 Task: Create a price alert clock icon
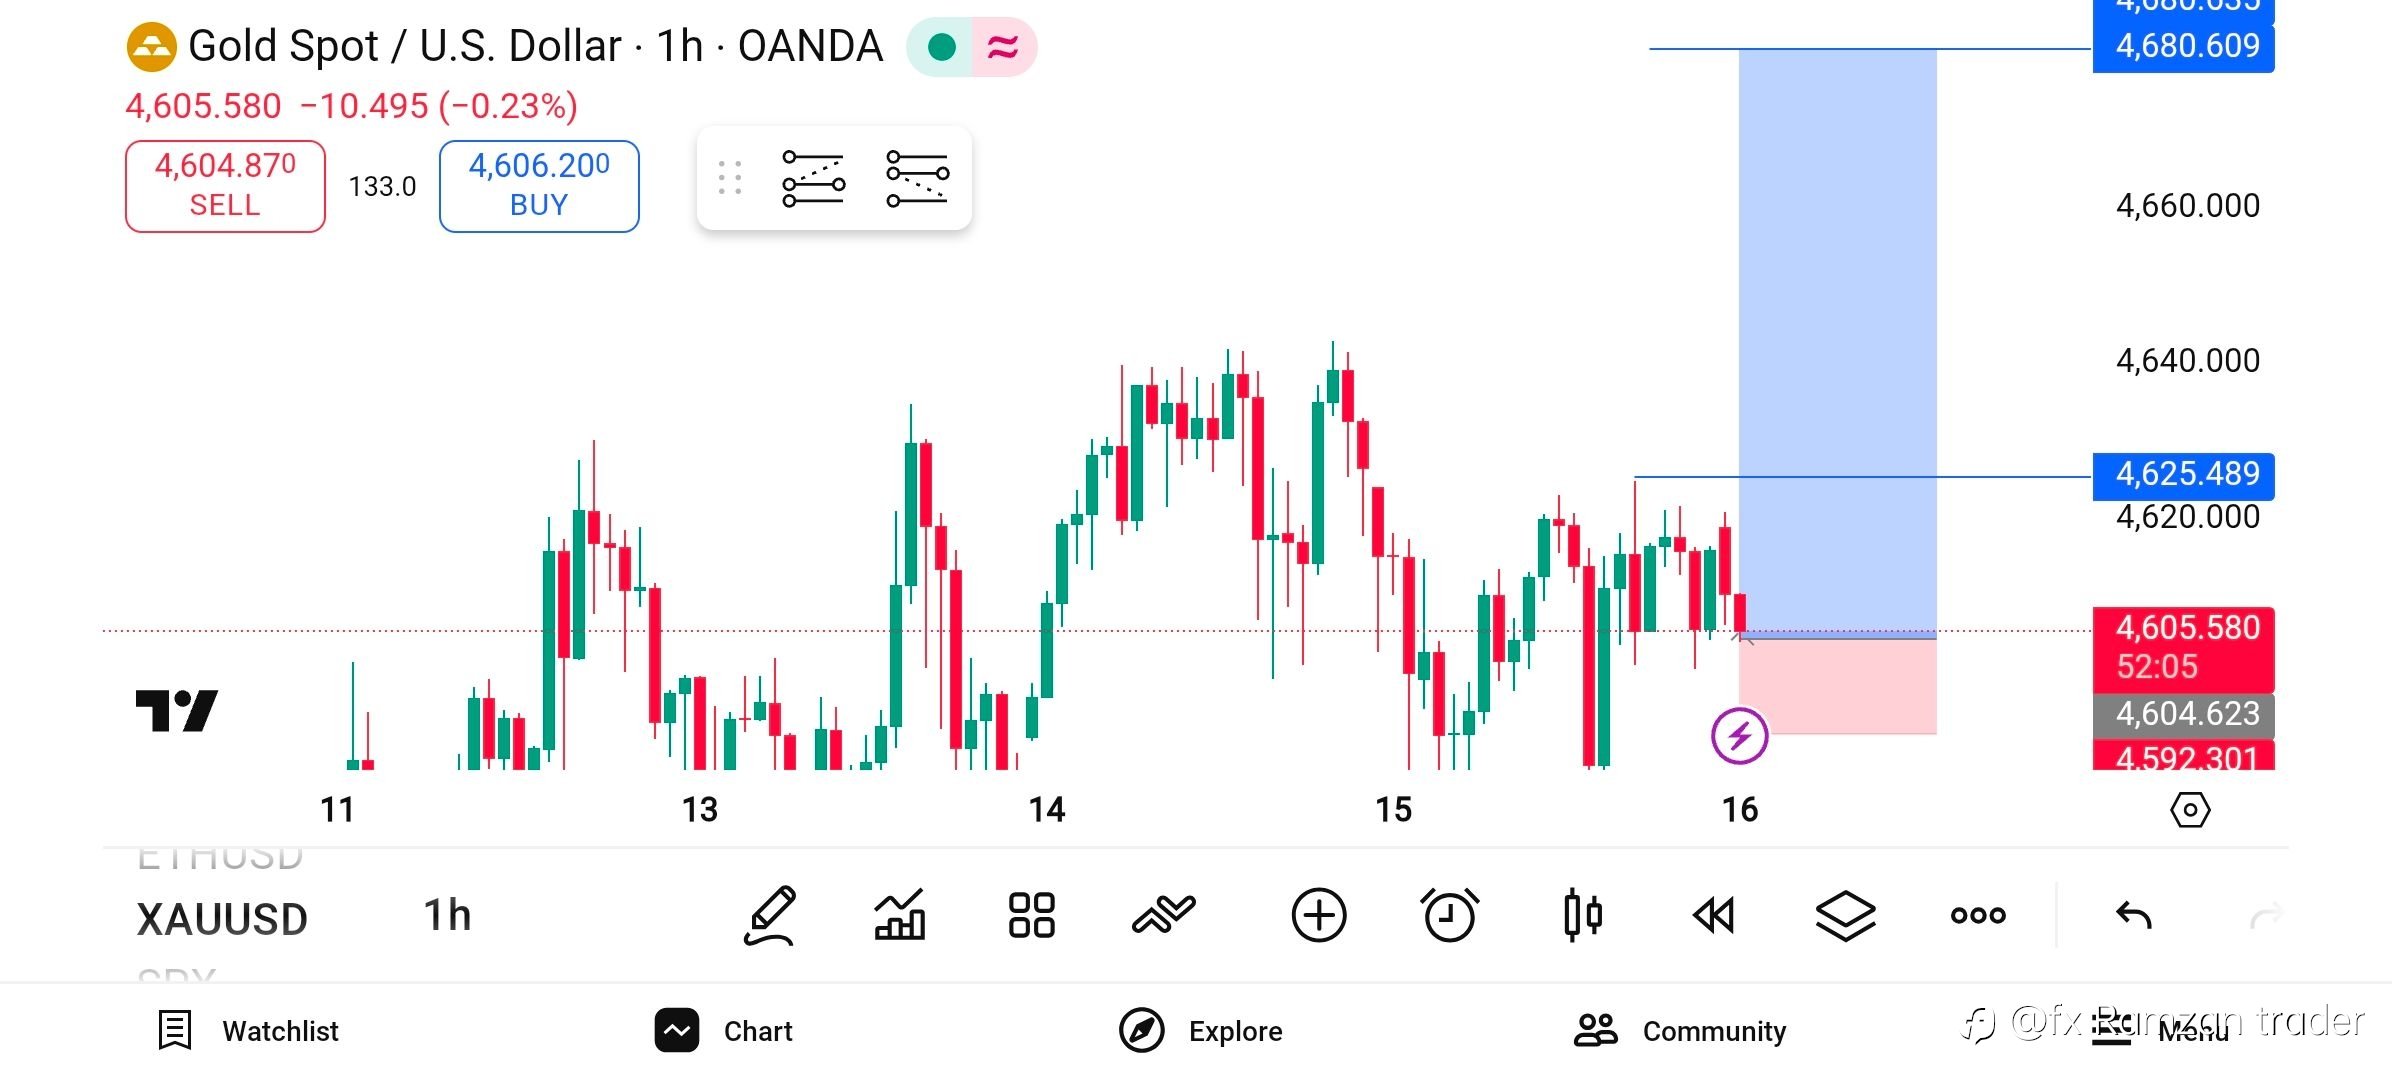(x=1449, y=915)
